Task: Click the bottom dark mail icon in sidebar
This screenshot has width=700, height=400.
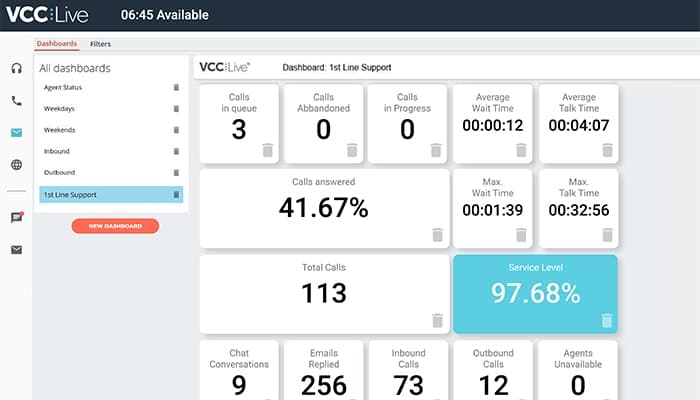Action: point(16,249)
